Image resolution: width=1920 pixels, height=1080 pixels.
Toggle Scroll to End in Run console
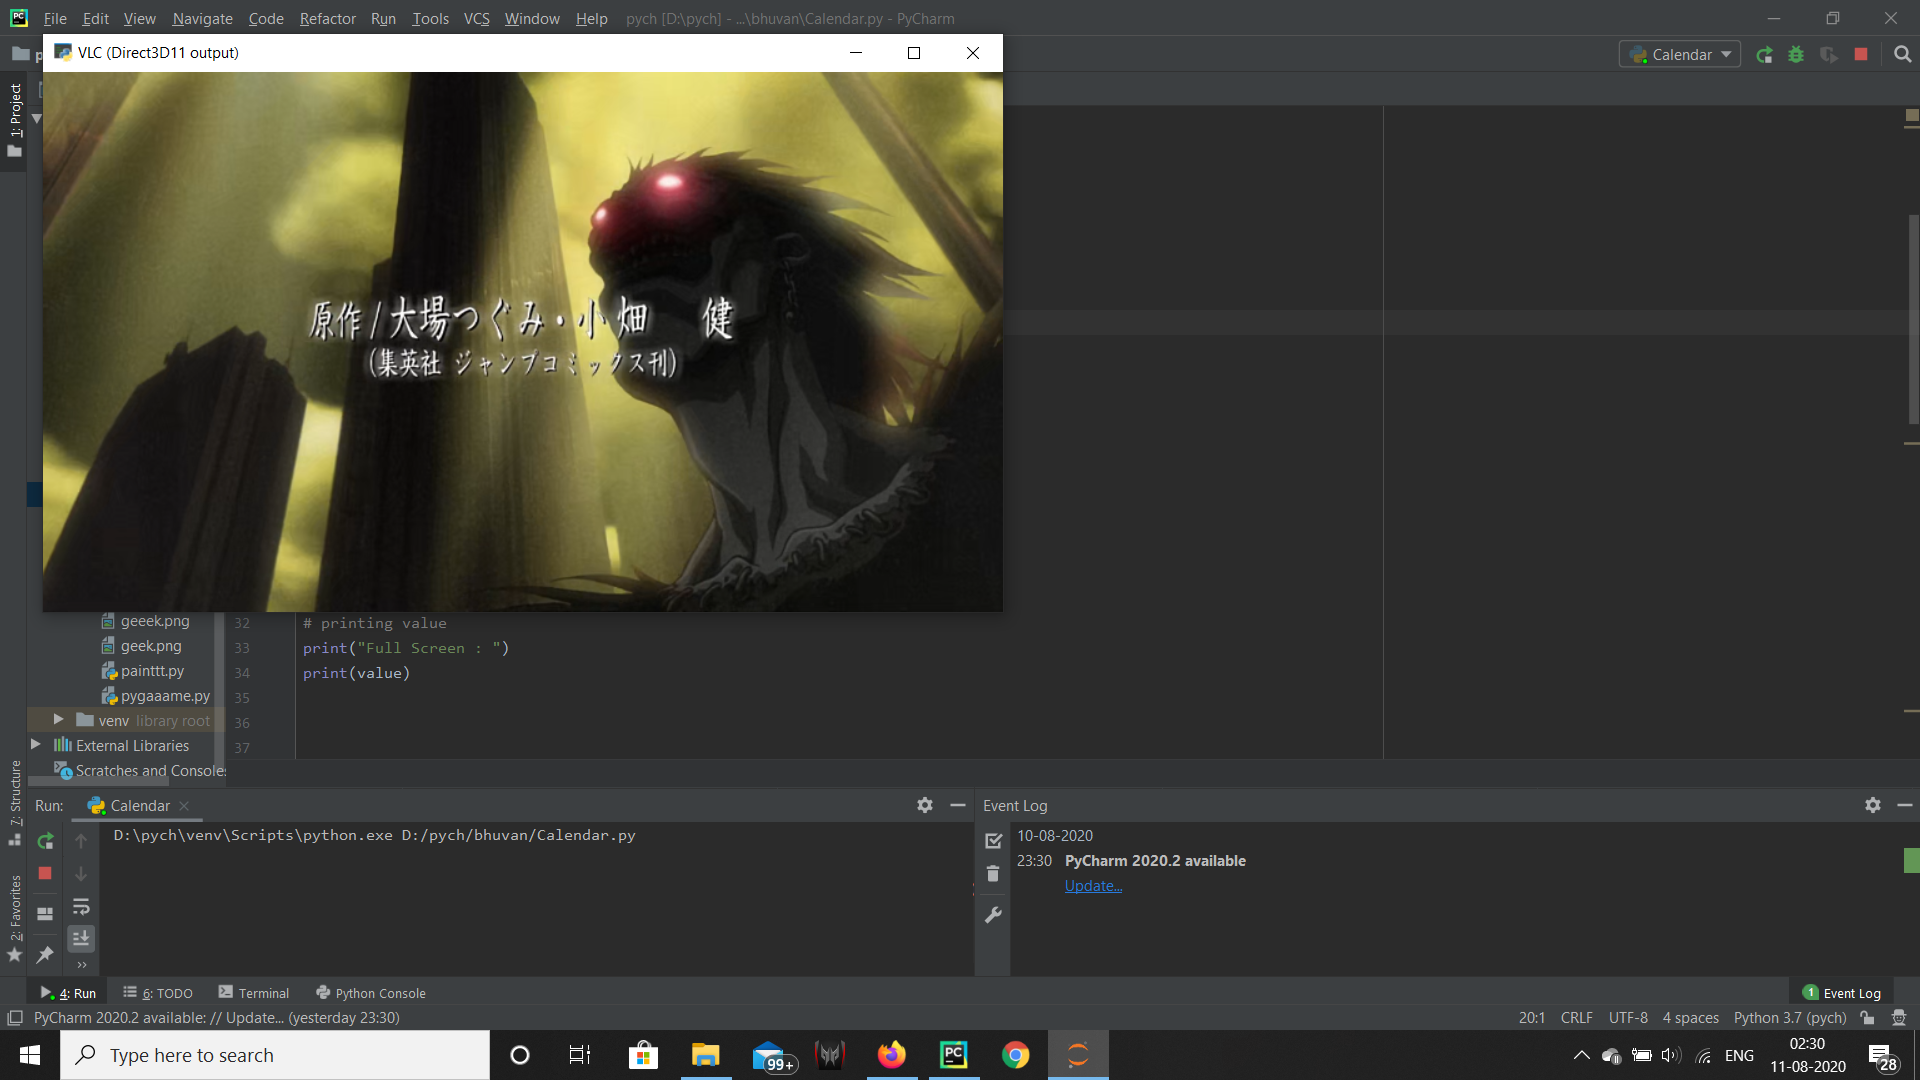[81, 938]
